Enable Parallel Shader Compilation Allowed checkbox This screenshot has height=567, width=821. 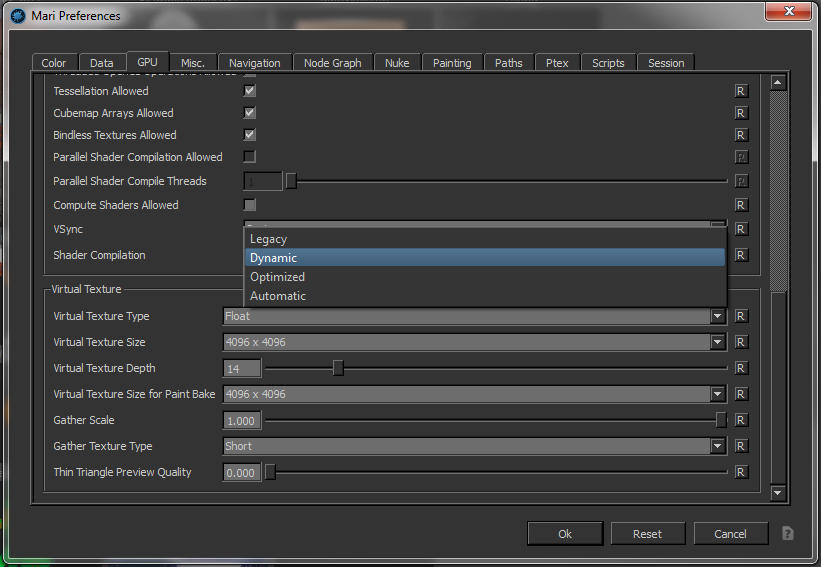pos(250,157)
